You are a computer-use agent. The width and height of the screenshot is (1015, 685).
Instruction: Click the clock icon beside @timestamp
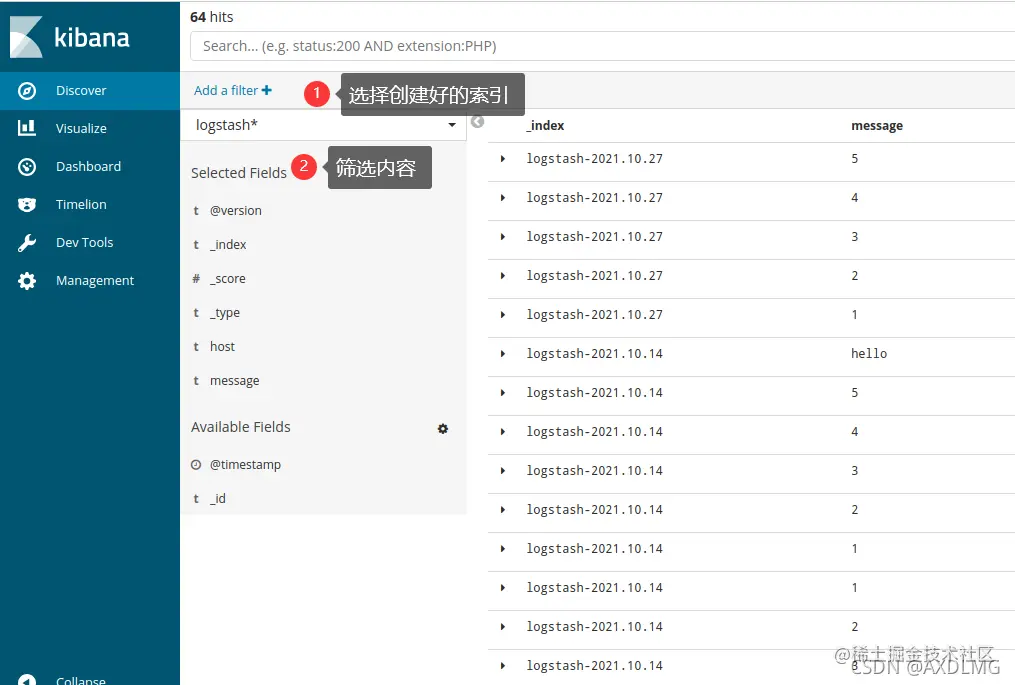coord(196,464)
